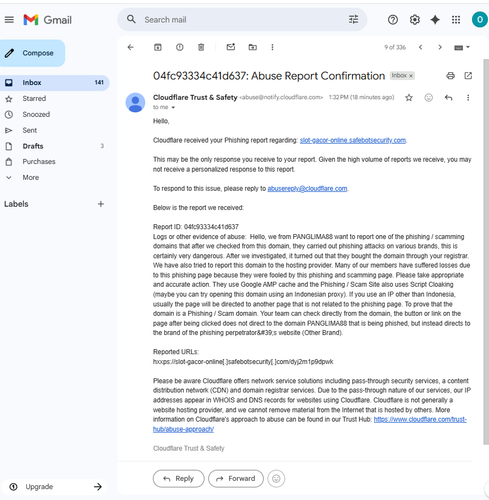Click the Gmail logo

point(48,20)
